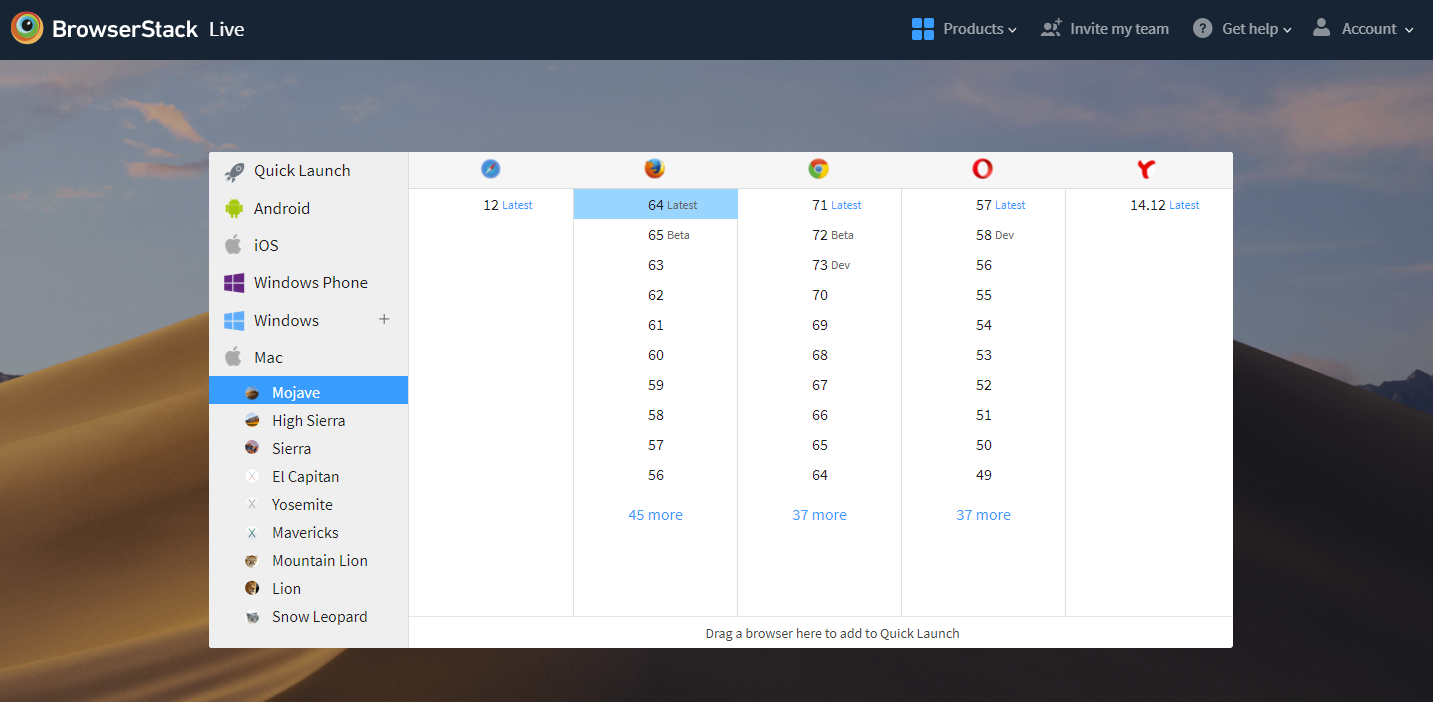Click the Account person icon
This screenshot has width=1433, height=702.
pyautogui.click(x=1322, y=27)
